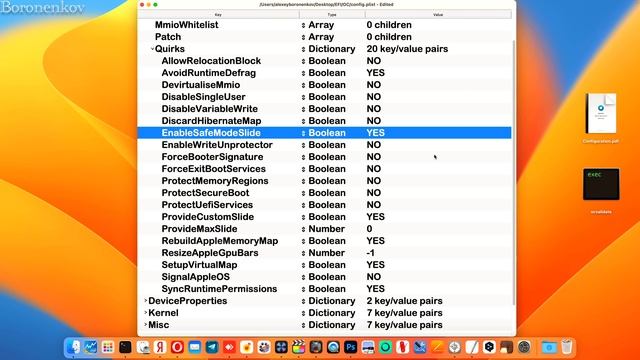The height and width of the screenshot is (360, 640).
Task: Select the ProvideCustomSlide row
Action: [324, 217]
